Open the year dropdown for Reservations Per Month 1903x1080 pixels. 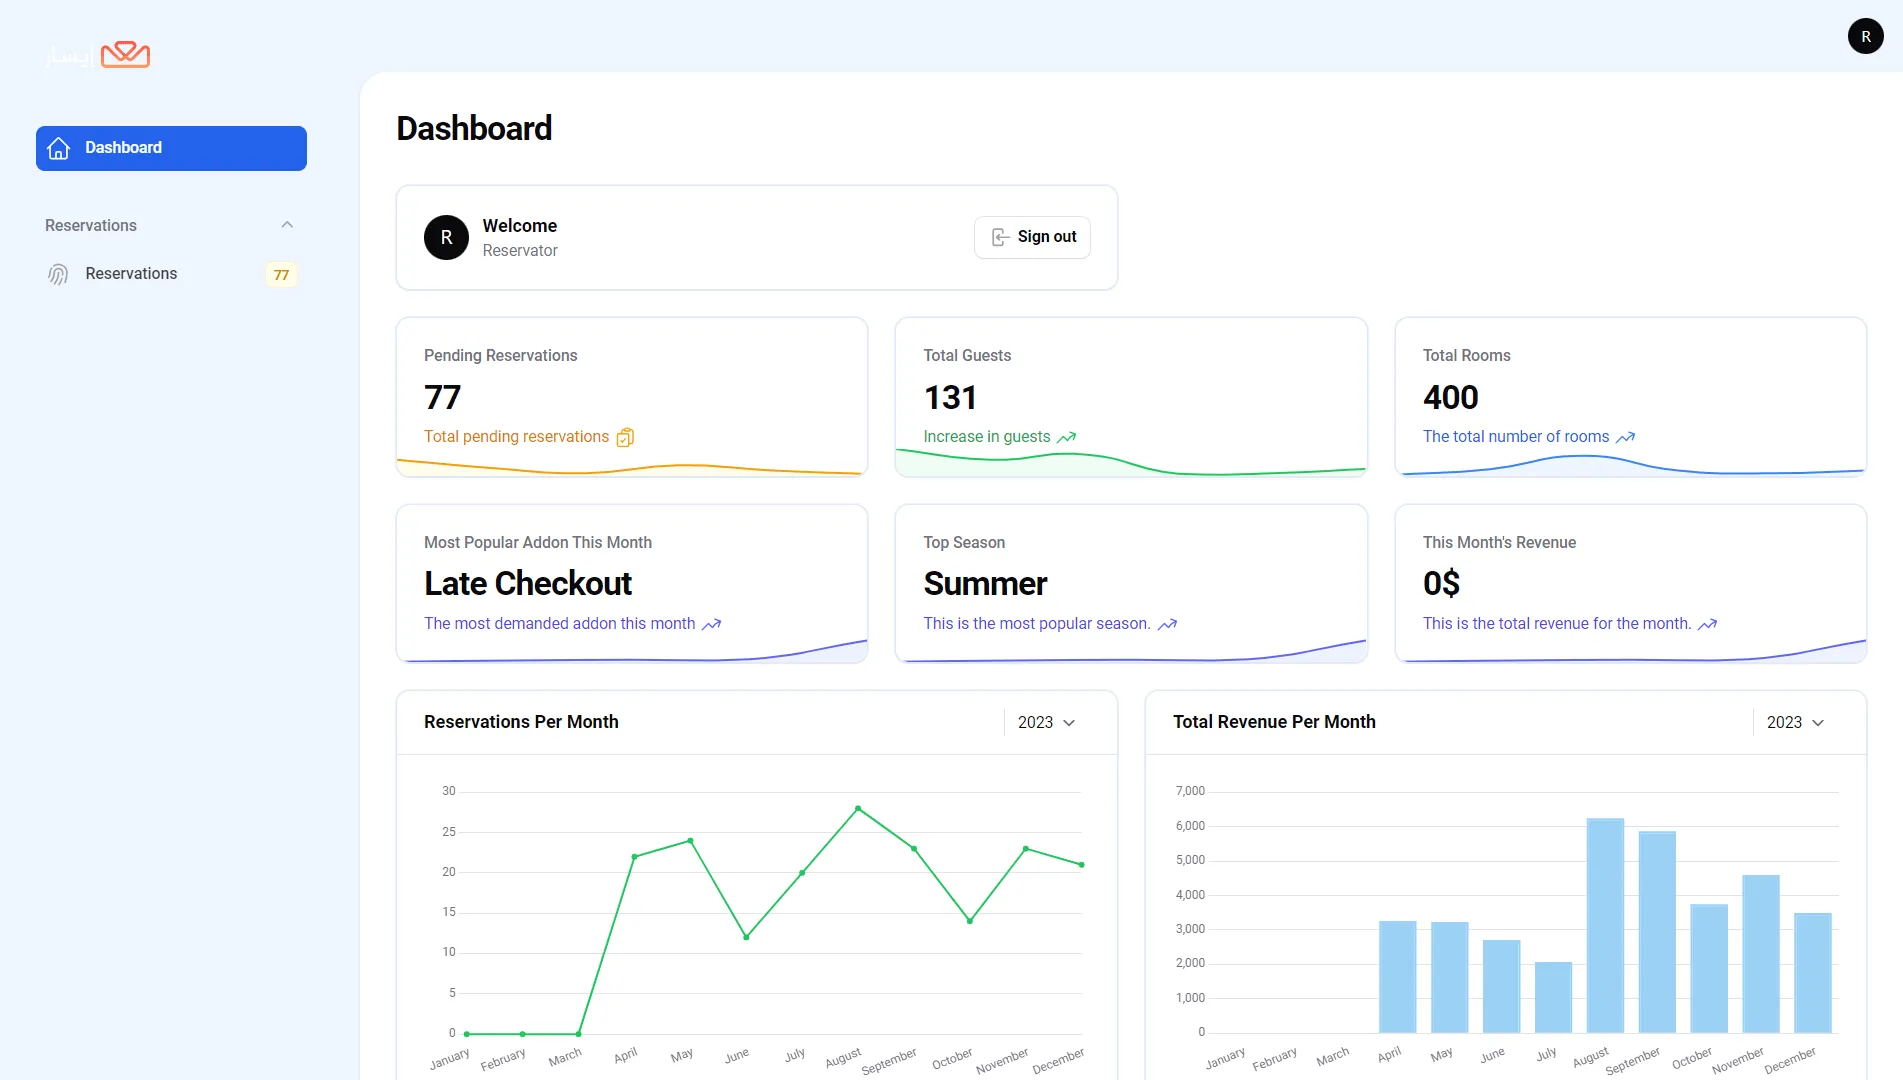1046,722
